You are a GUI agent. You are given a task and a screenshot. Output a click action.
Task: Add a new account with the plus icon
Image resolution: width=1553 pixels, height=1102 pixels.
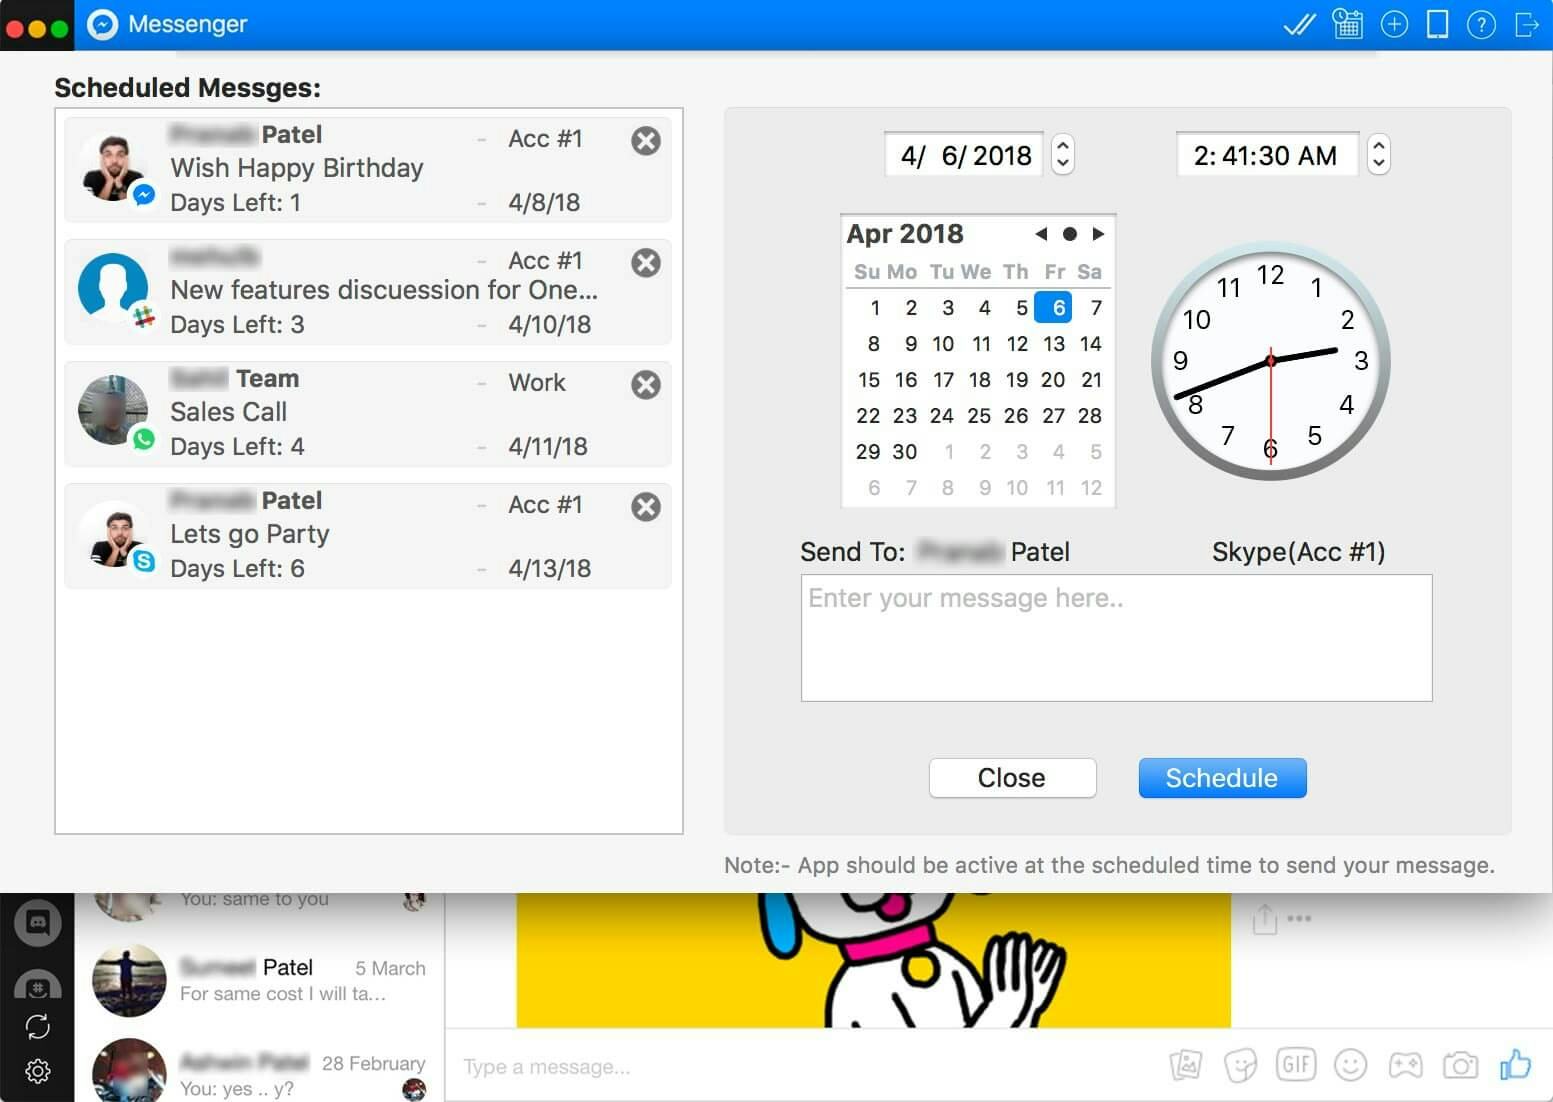[1393, 23]
